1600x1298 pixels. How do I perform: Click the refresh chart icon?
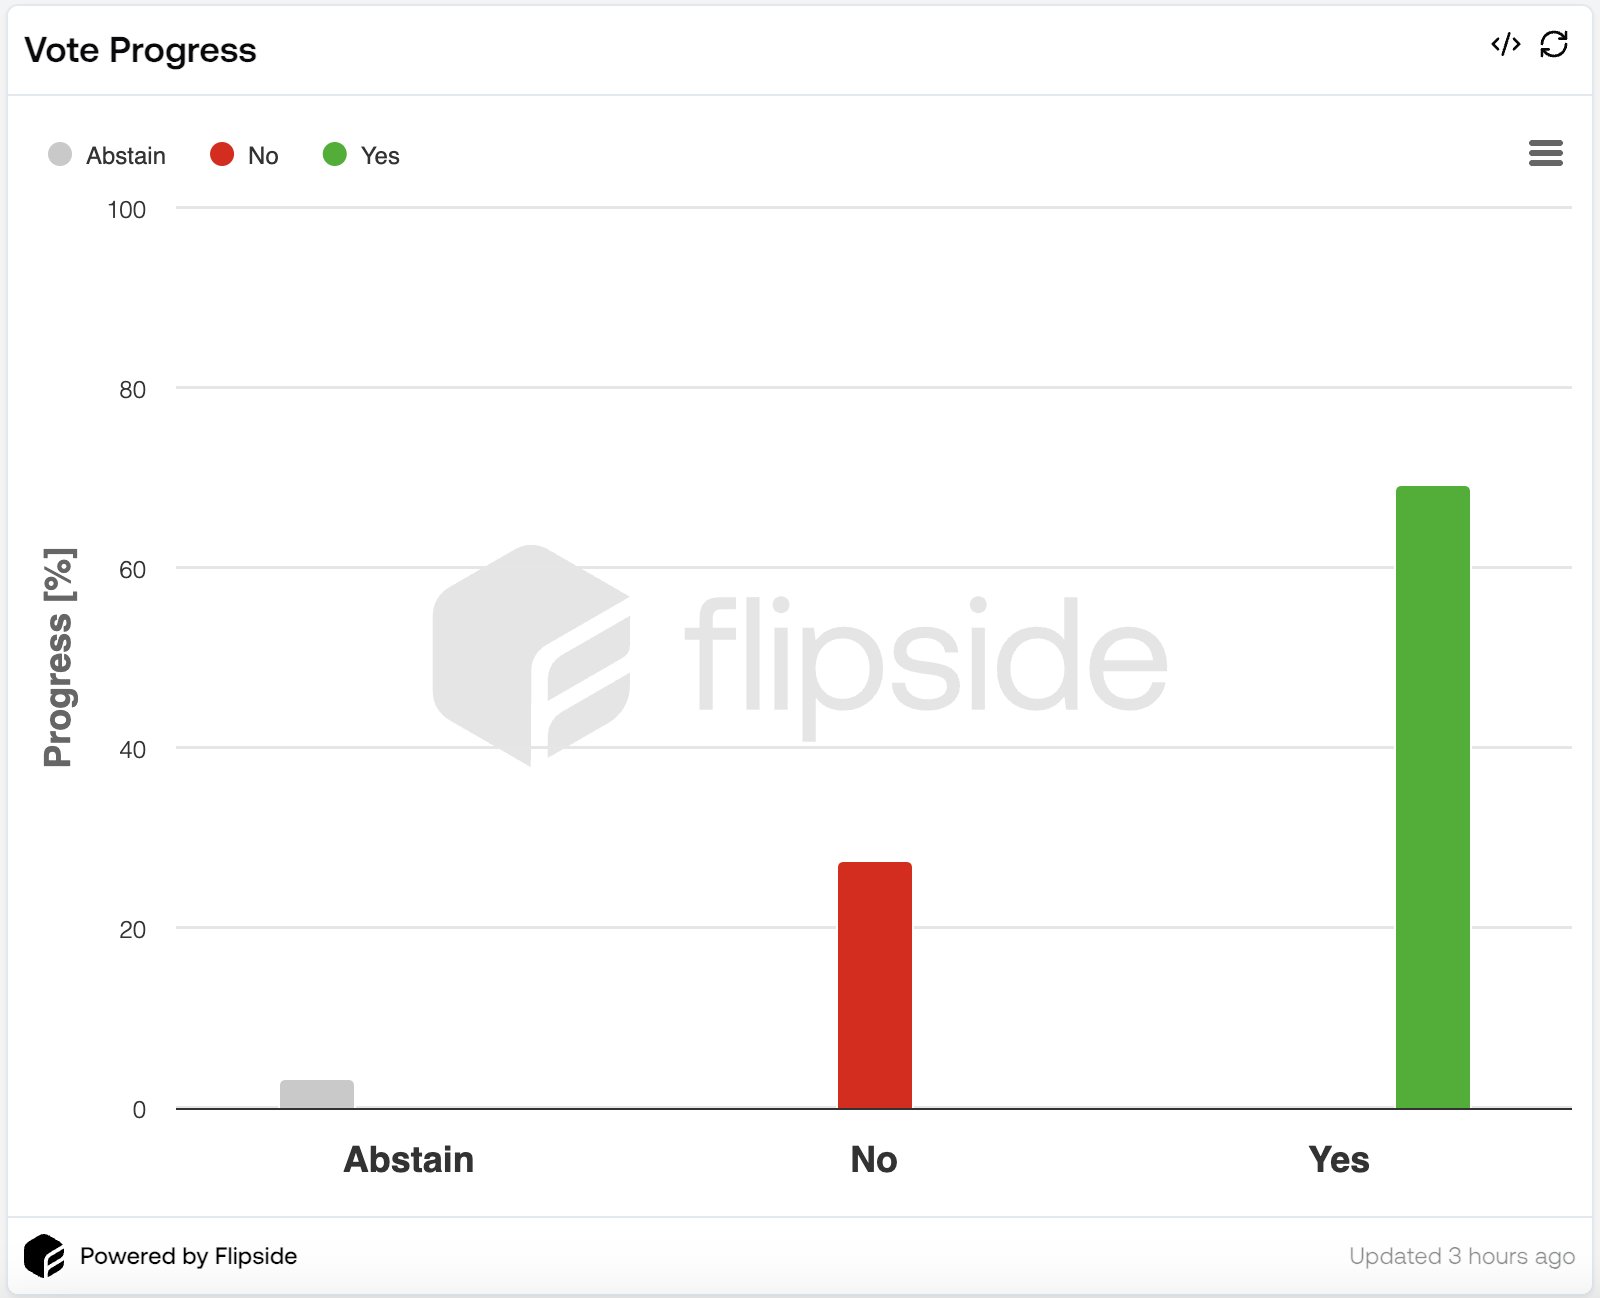(1554, 45)
